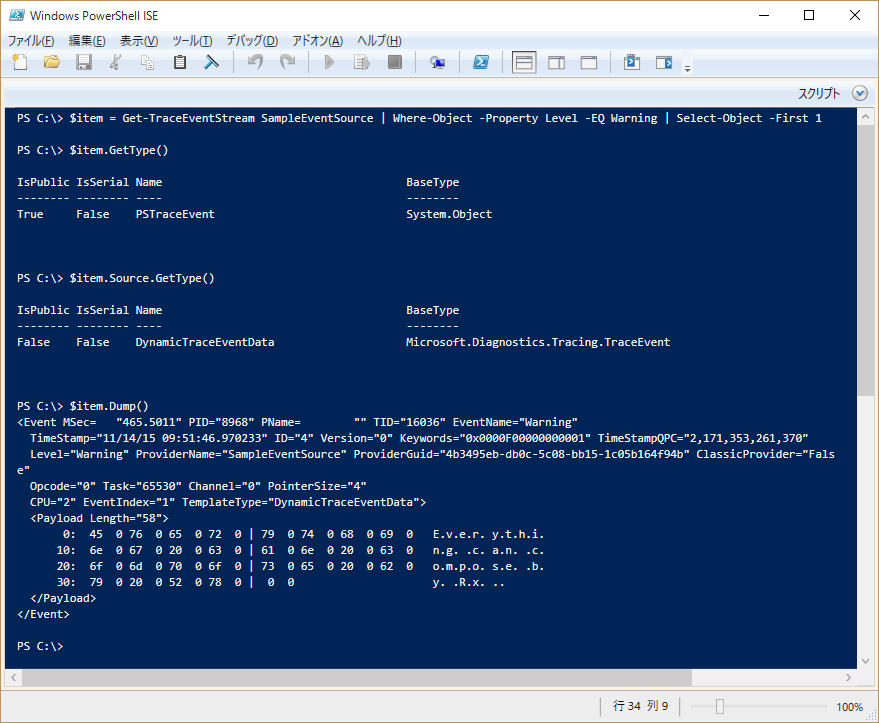Undo last action arrow
The image size is (879, 723).
(x=256, y=62)
